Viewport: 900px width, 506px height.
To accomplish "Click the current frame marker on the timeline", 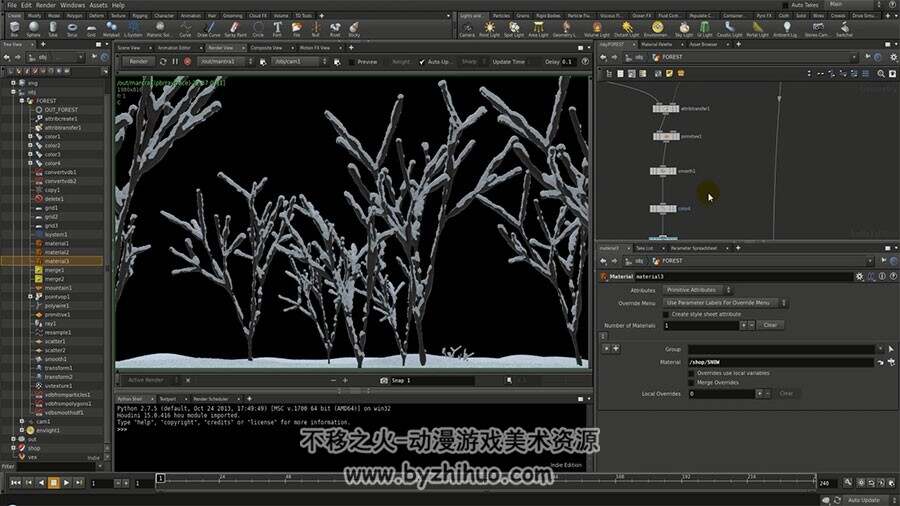I will click(x=161, y=478).
